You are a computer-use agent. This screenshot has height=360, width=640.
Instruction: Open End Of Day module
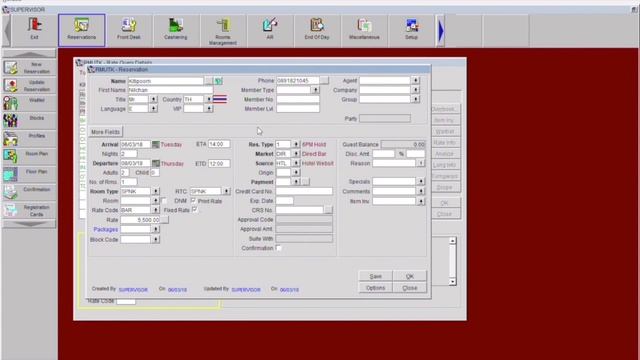(x=317, y=30)
